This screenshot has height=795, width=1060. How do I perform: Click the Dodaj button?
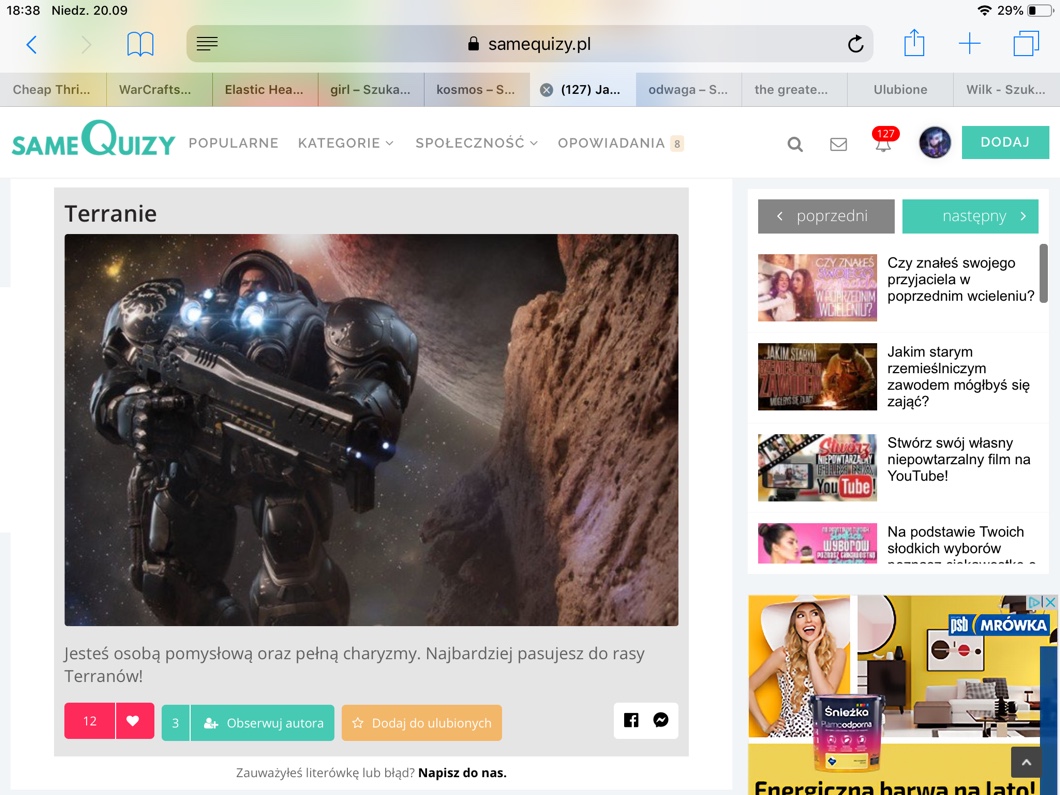pos(1004,142)
